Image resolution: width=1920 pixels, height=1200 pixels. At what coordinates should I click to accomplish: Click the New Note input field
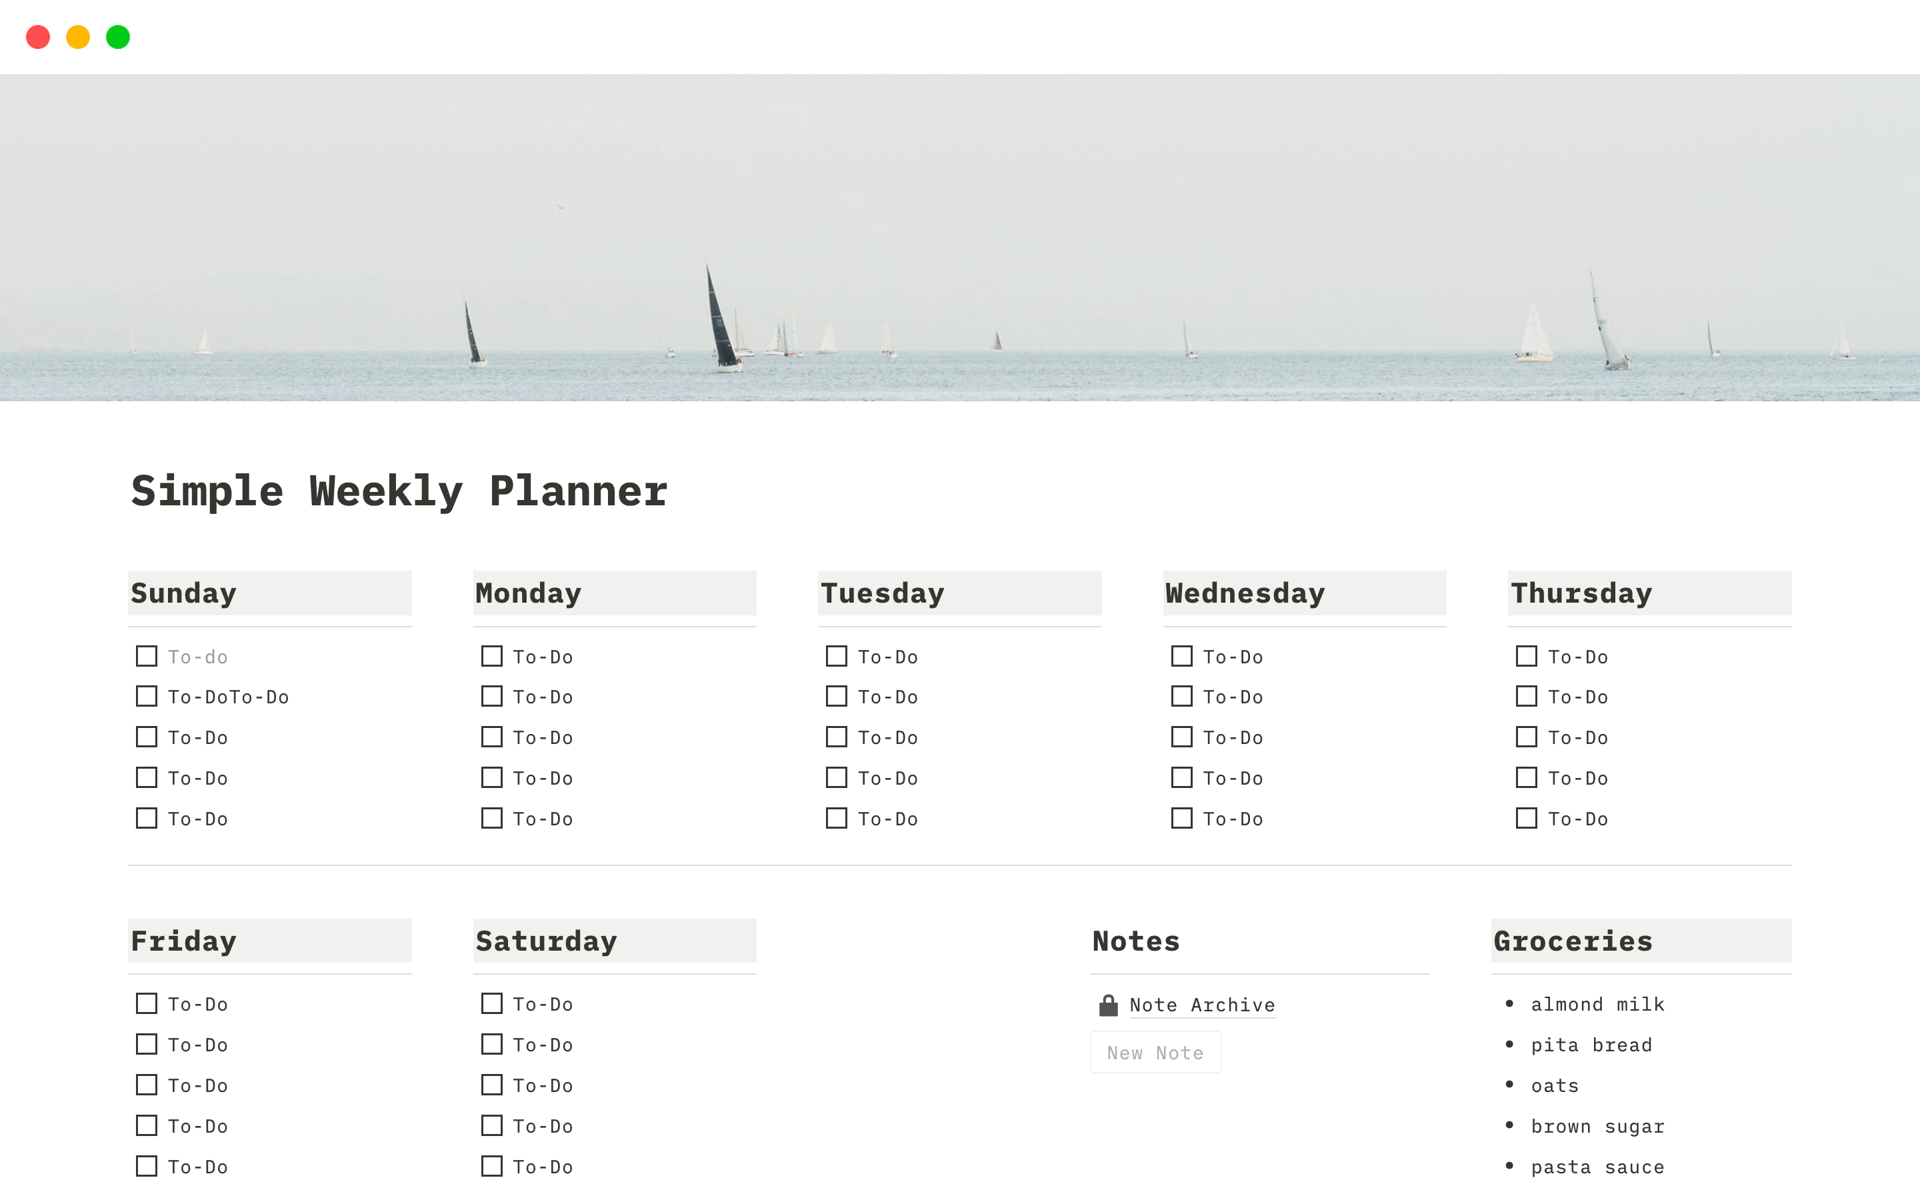1156,1051
